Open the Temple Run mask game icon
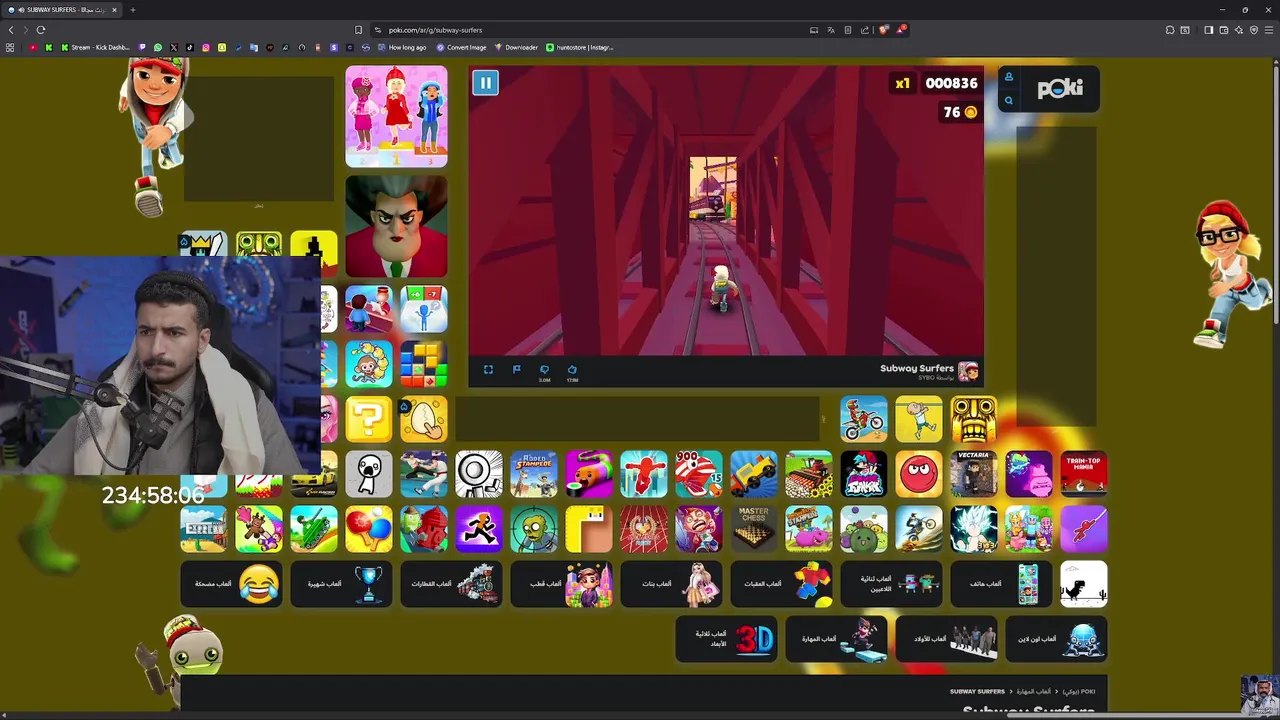 click(973, 419)
